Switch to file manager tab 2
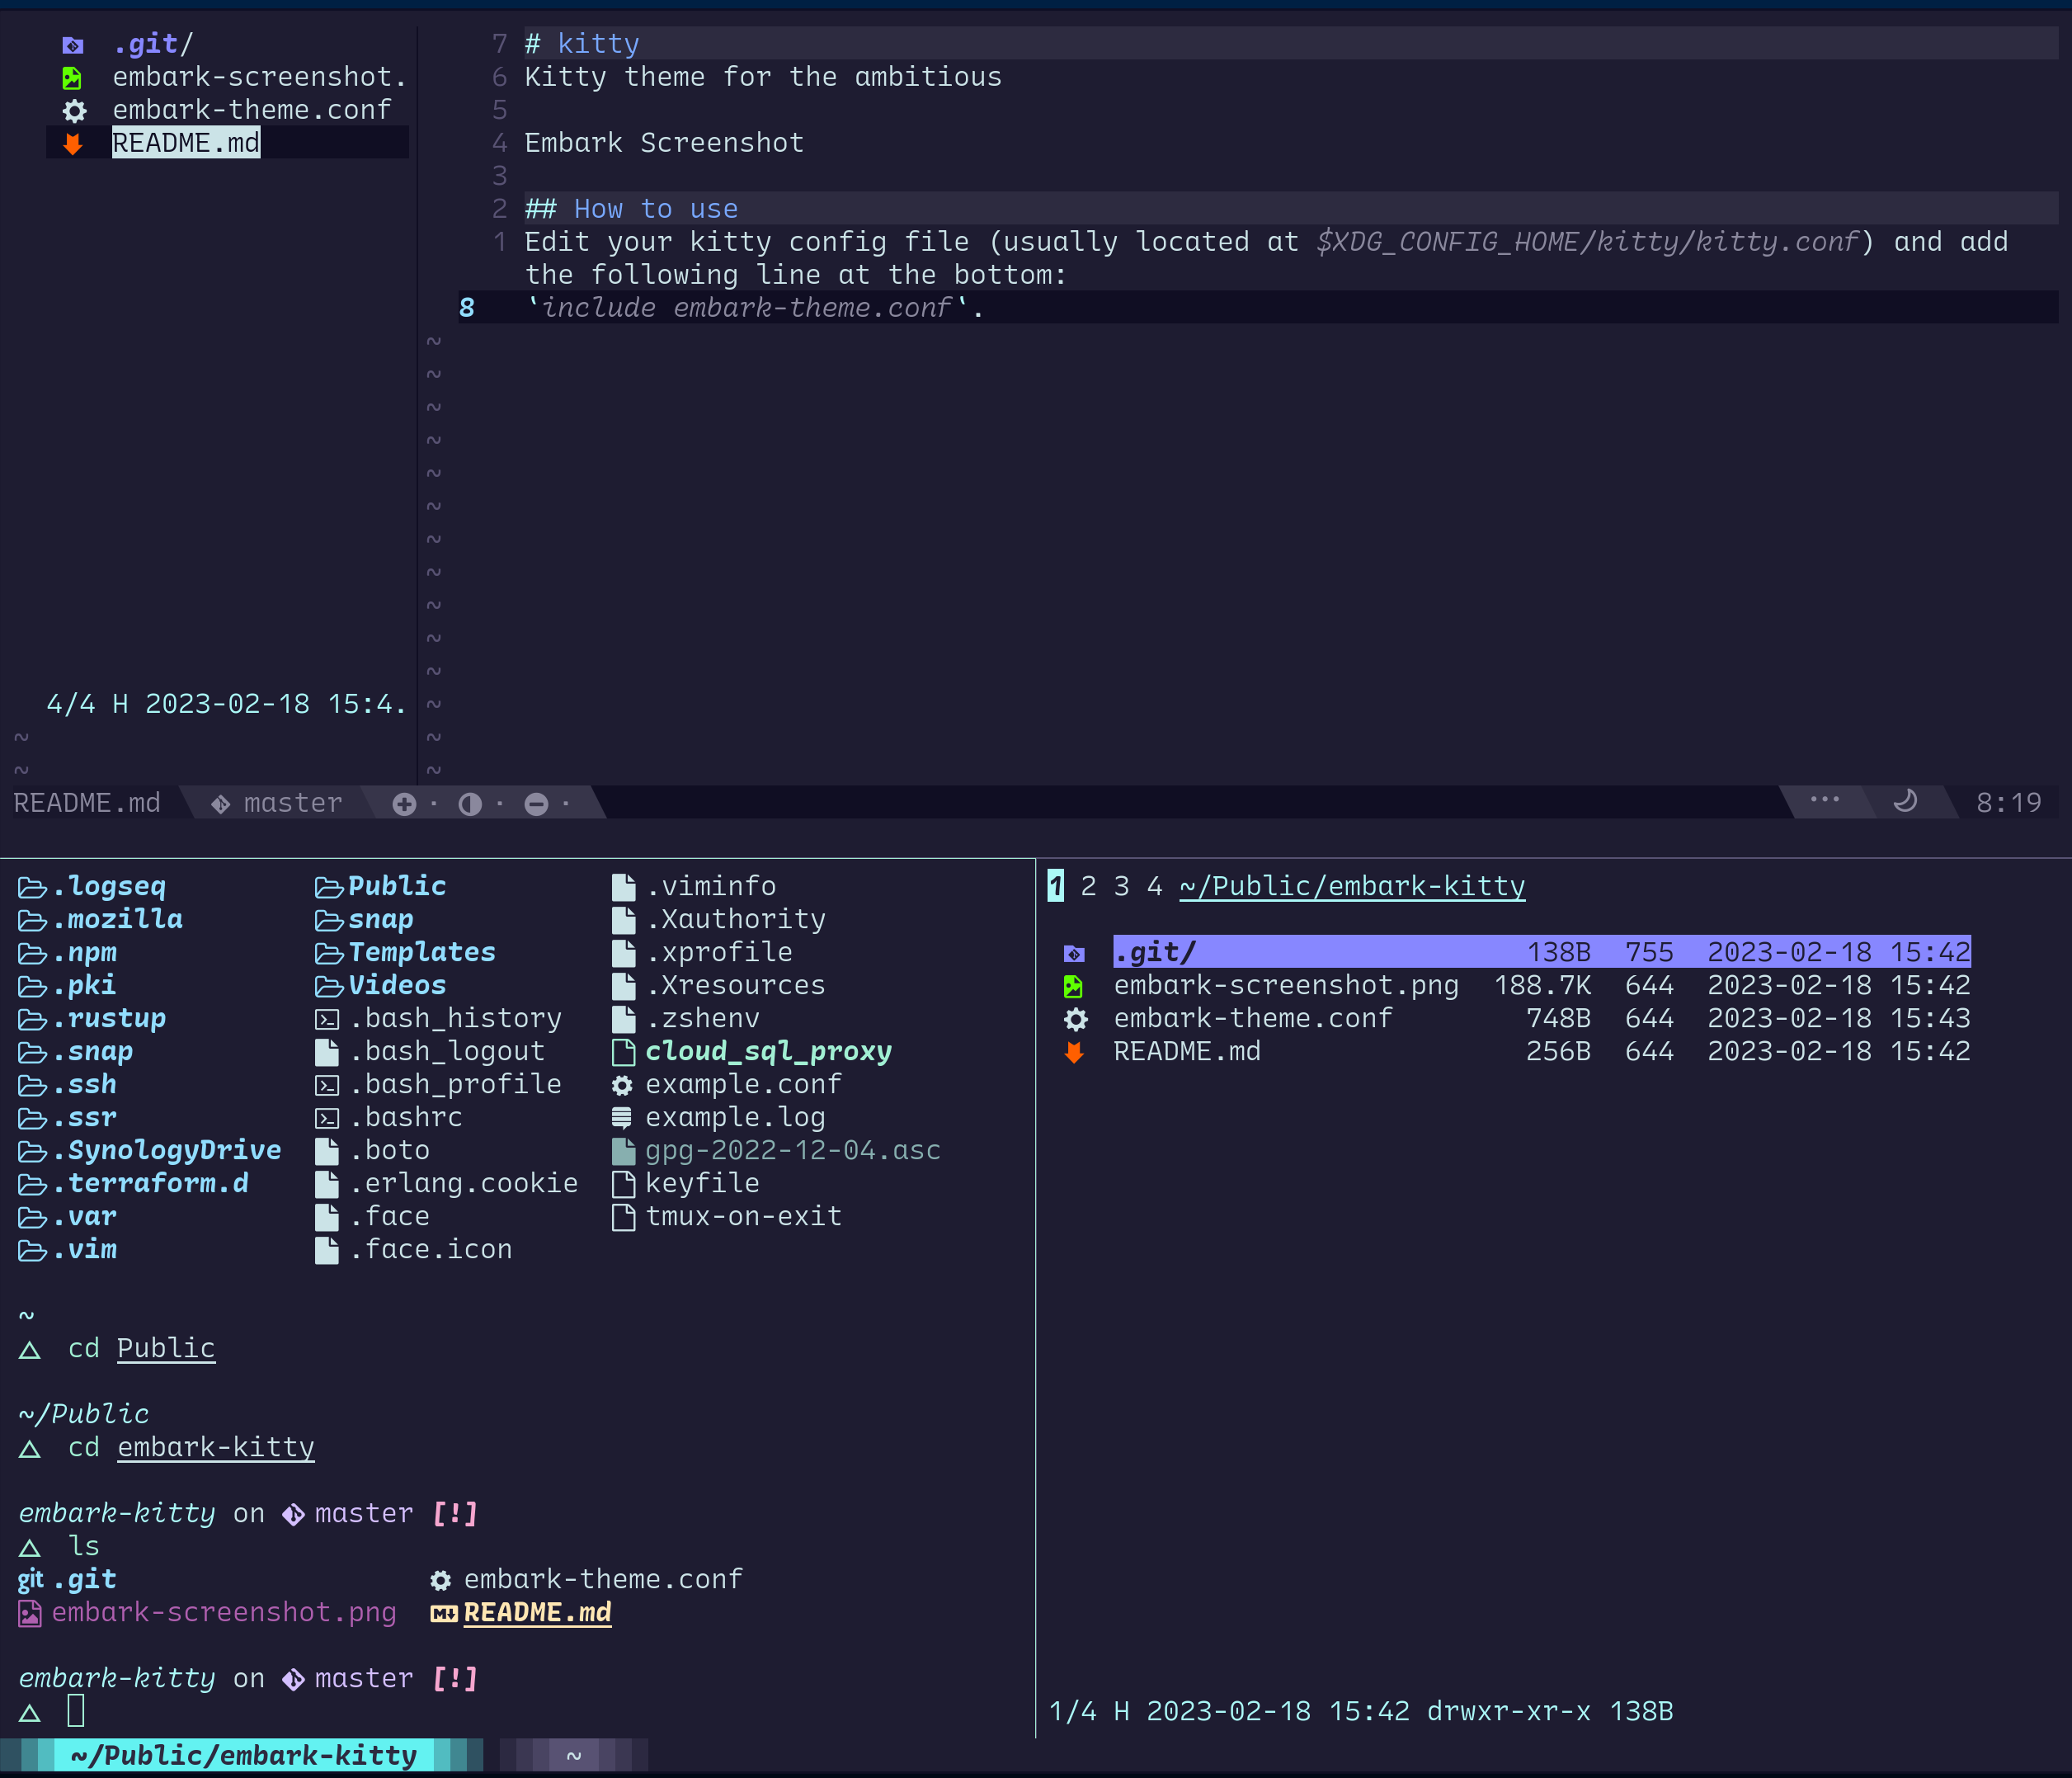The height and width of the screenshot is (1778, 2072). (x=1088, y=886)
